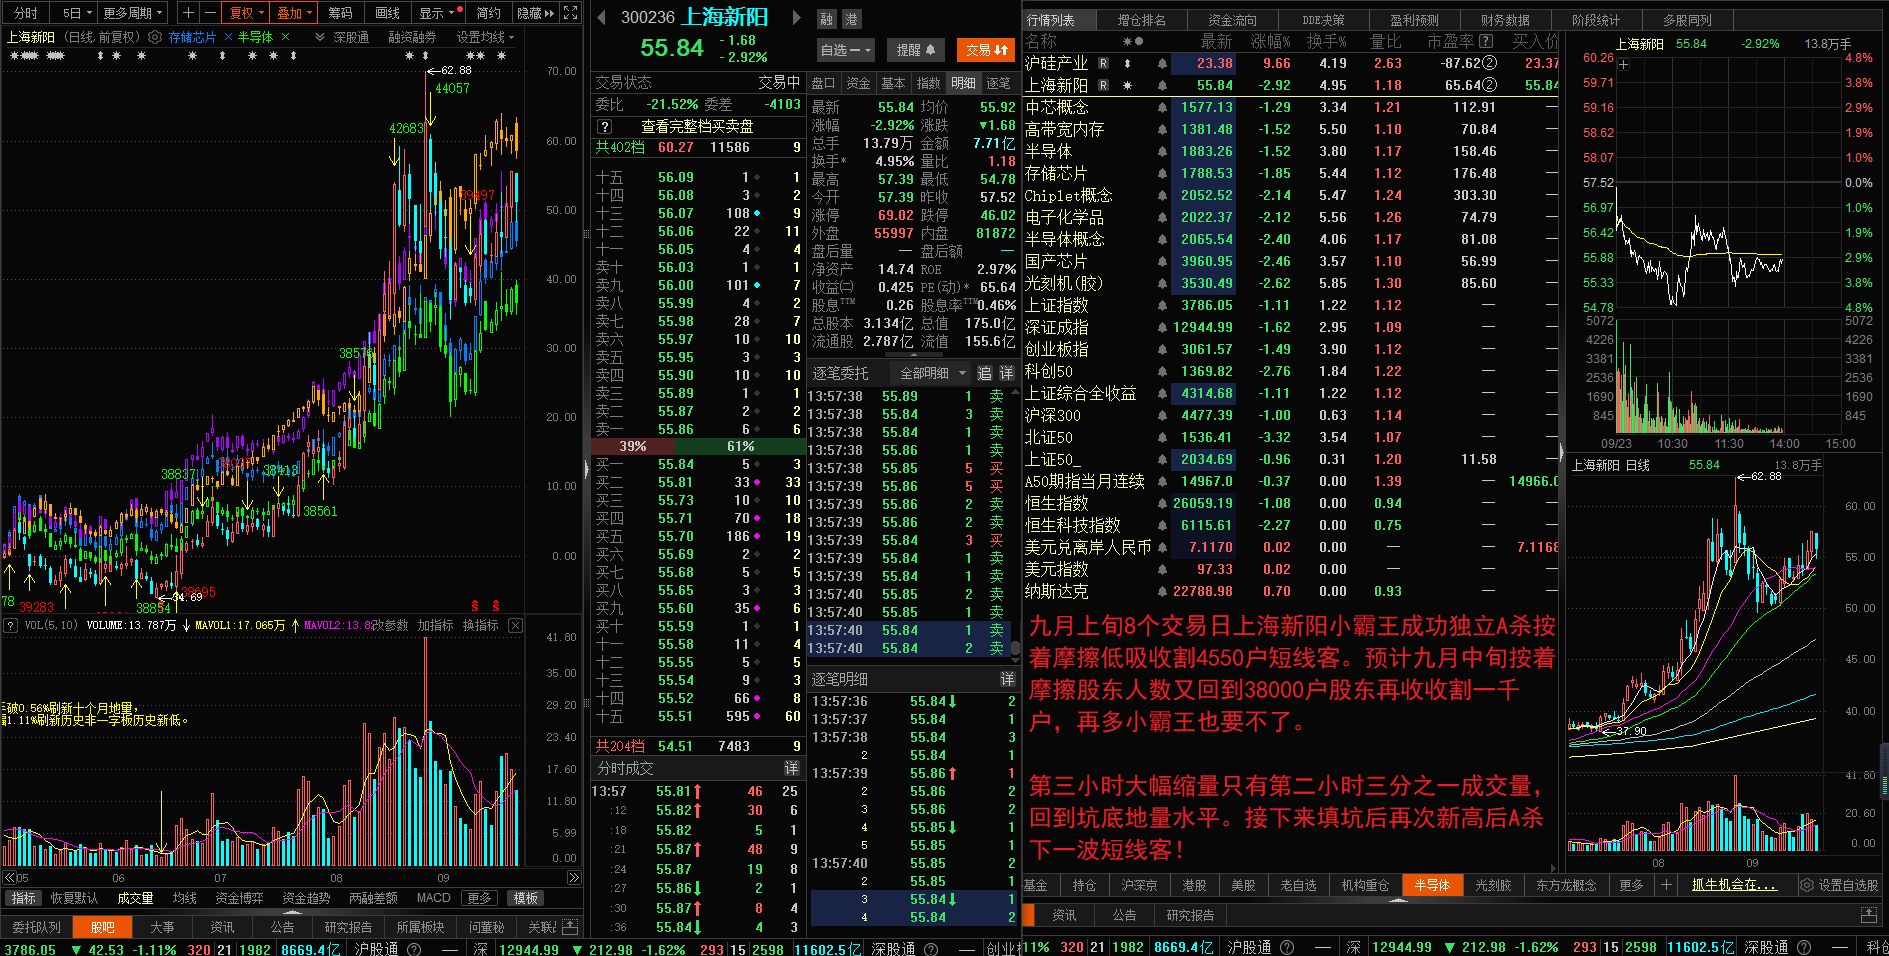Screen dimensions: 1889x956
Task: Open 设置均线 moving-average dropdown
Action: click(485, 37)
